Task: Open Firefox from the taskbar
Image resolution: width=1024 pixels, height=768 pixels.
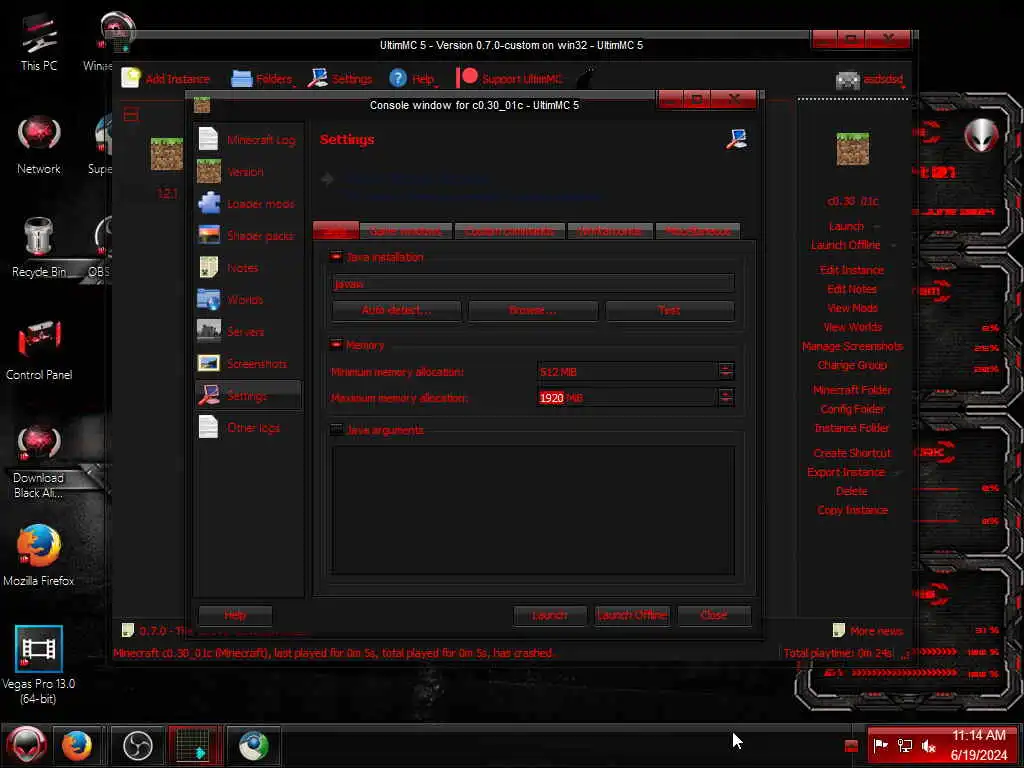Action: point(77,745)
